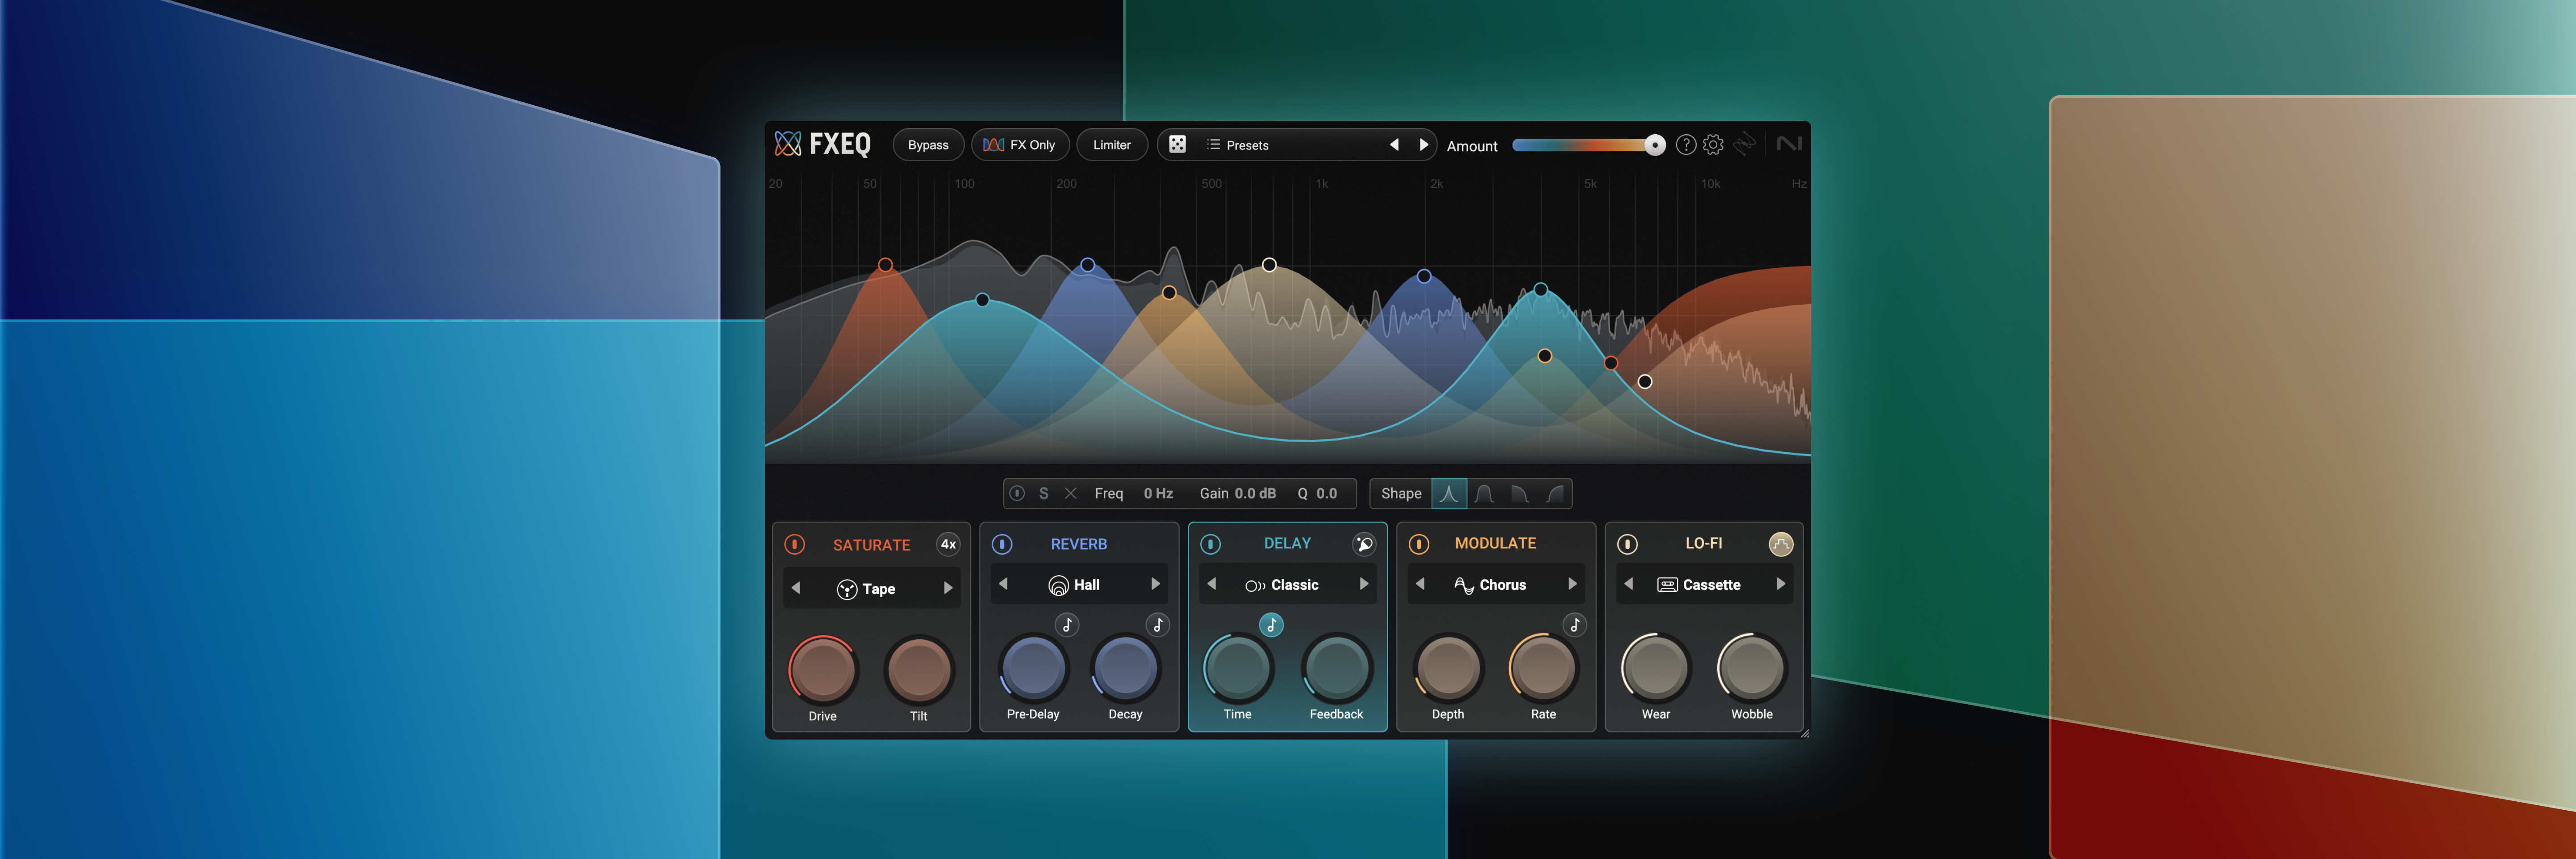Toggle the 4x oversampling button
2576x859 pixels.
tap(948, 544)
